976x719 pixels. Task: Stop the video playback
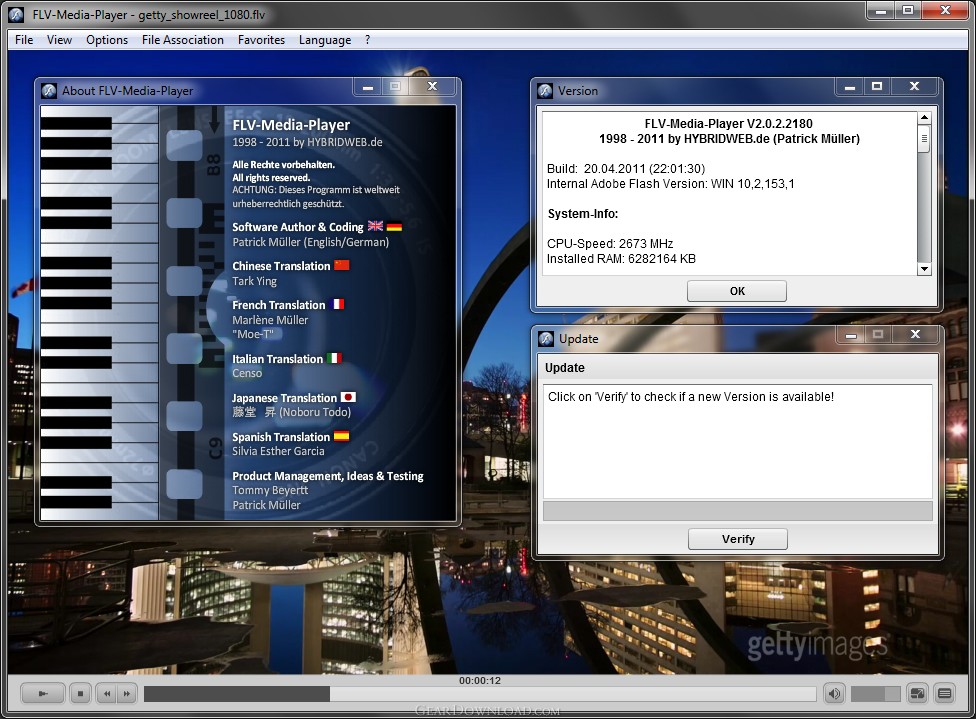tap(80, 693)
